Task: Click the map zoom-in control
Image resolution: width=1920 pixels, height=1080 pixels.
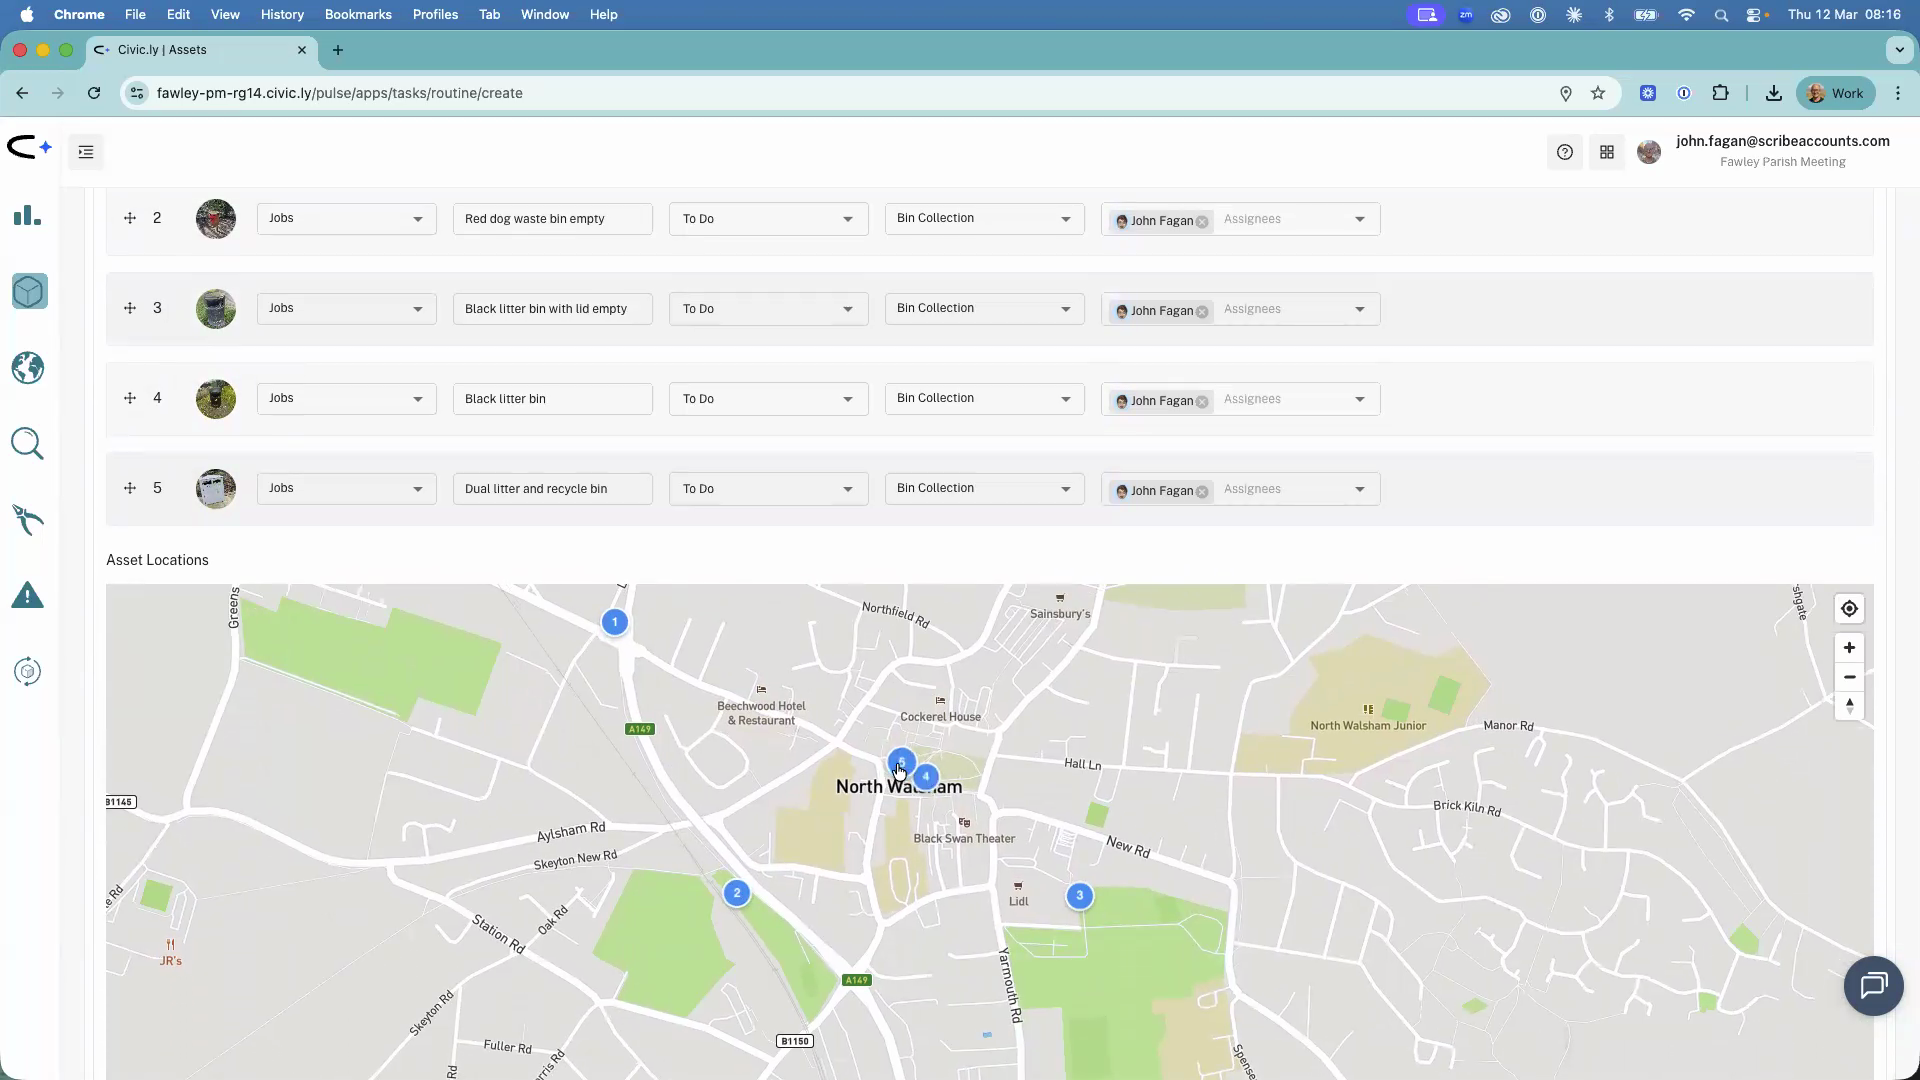Action: click(1848, 647)
